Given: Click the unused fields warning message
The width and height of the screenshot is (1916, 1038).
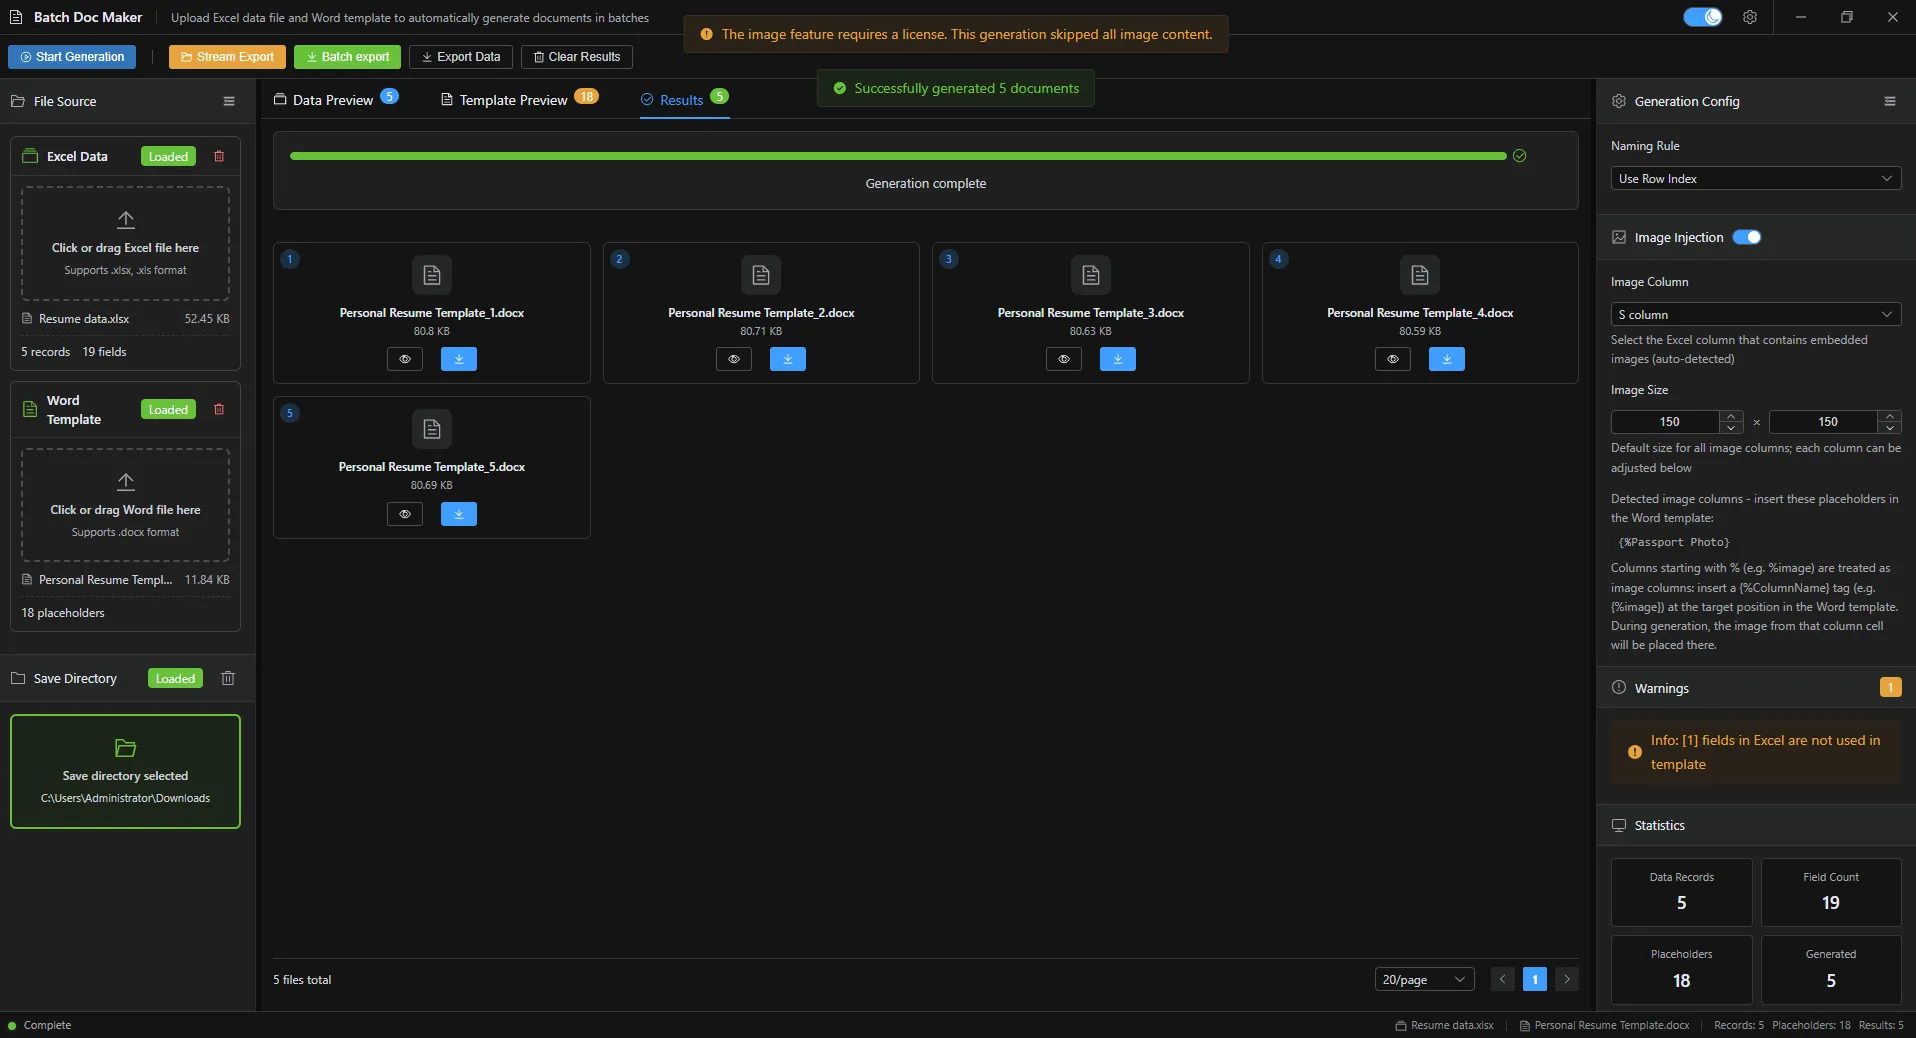Looking at the screenshot, I should coord(1755,752).
